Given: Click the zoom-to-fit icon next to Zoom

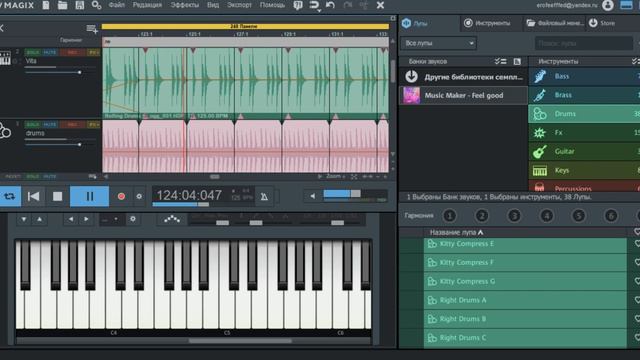Looking at the screenshot, I should [354, 177].
